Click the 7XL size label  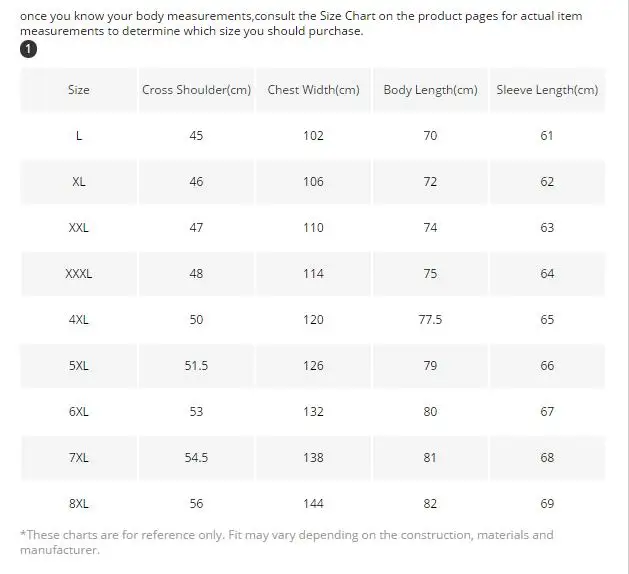pos(79,458)
